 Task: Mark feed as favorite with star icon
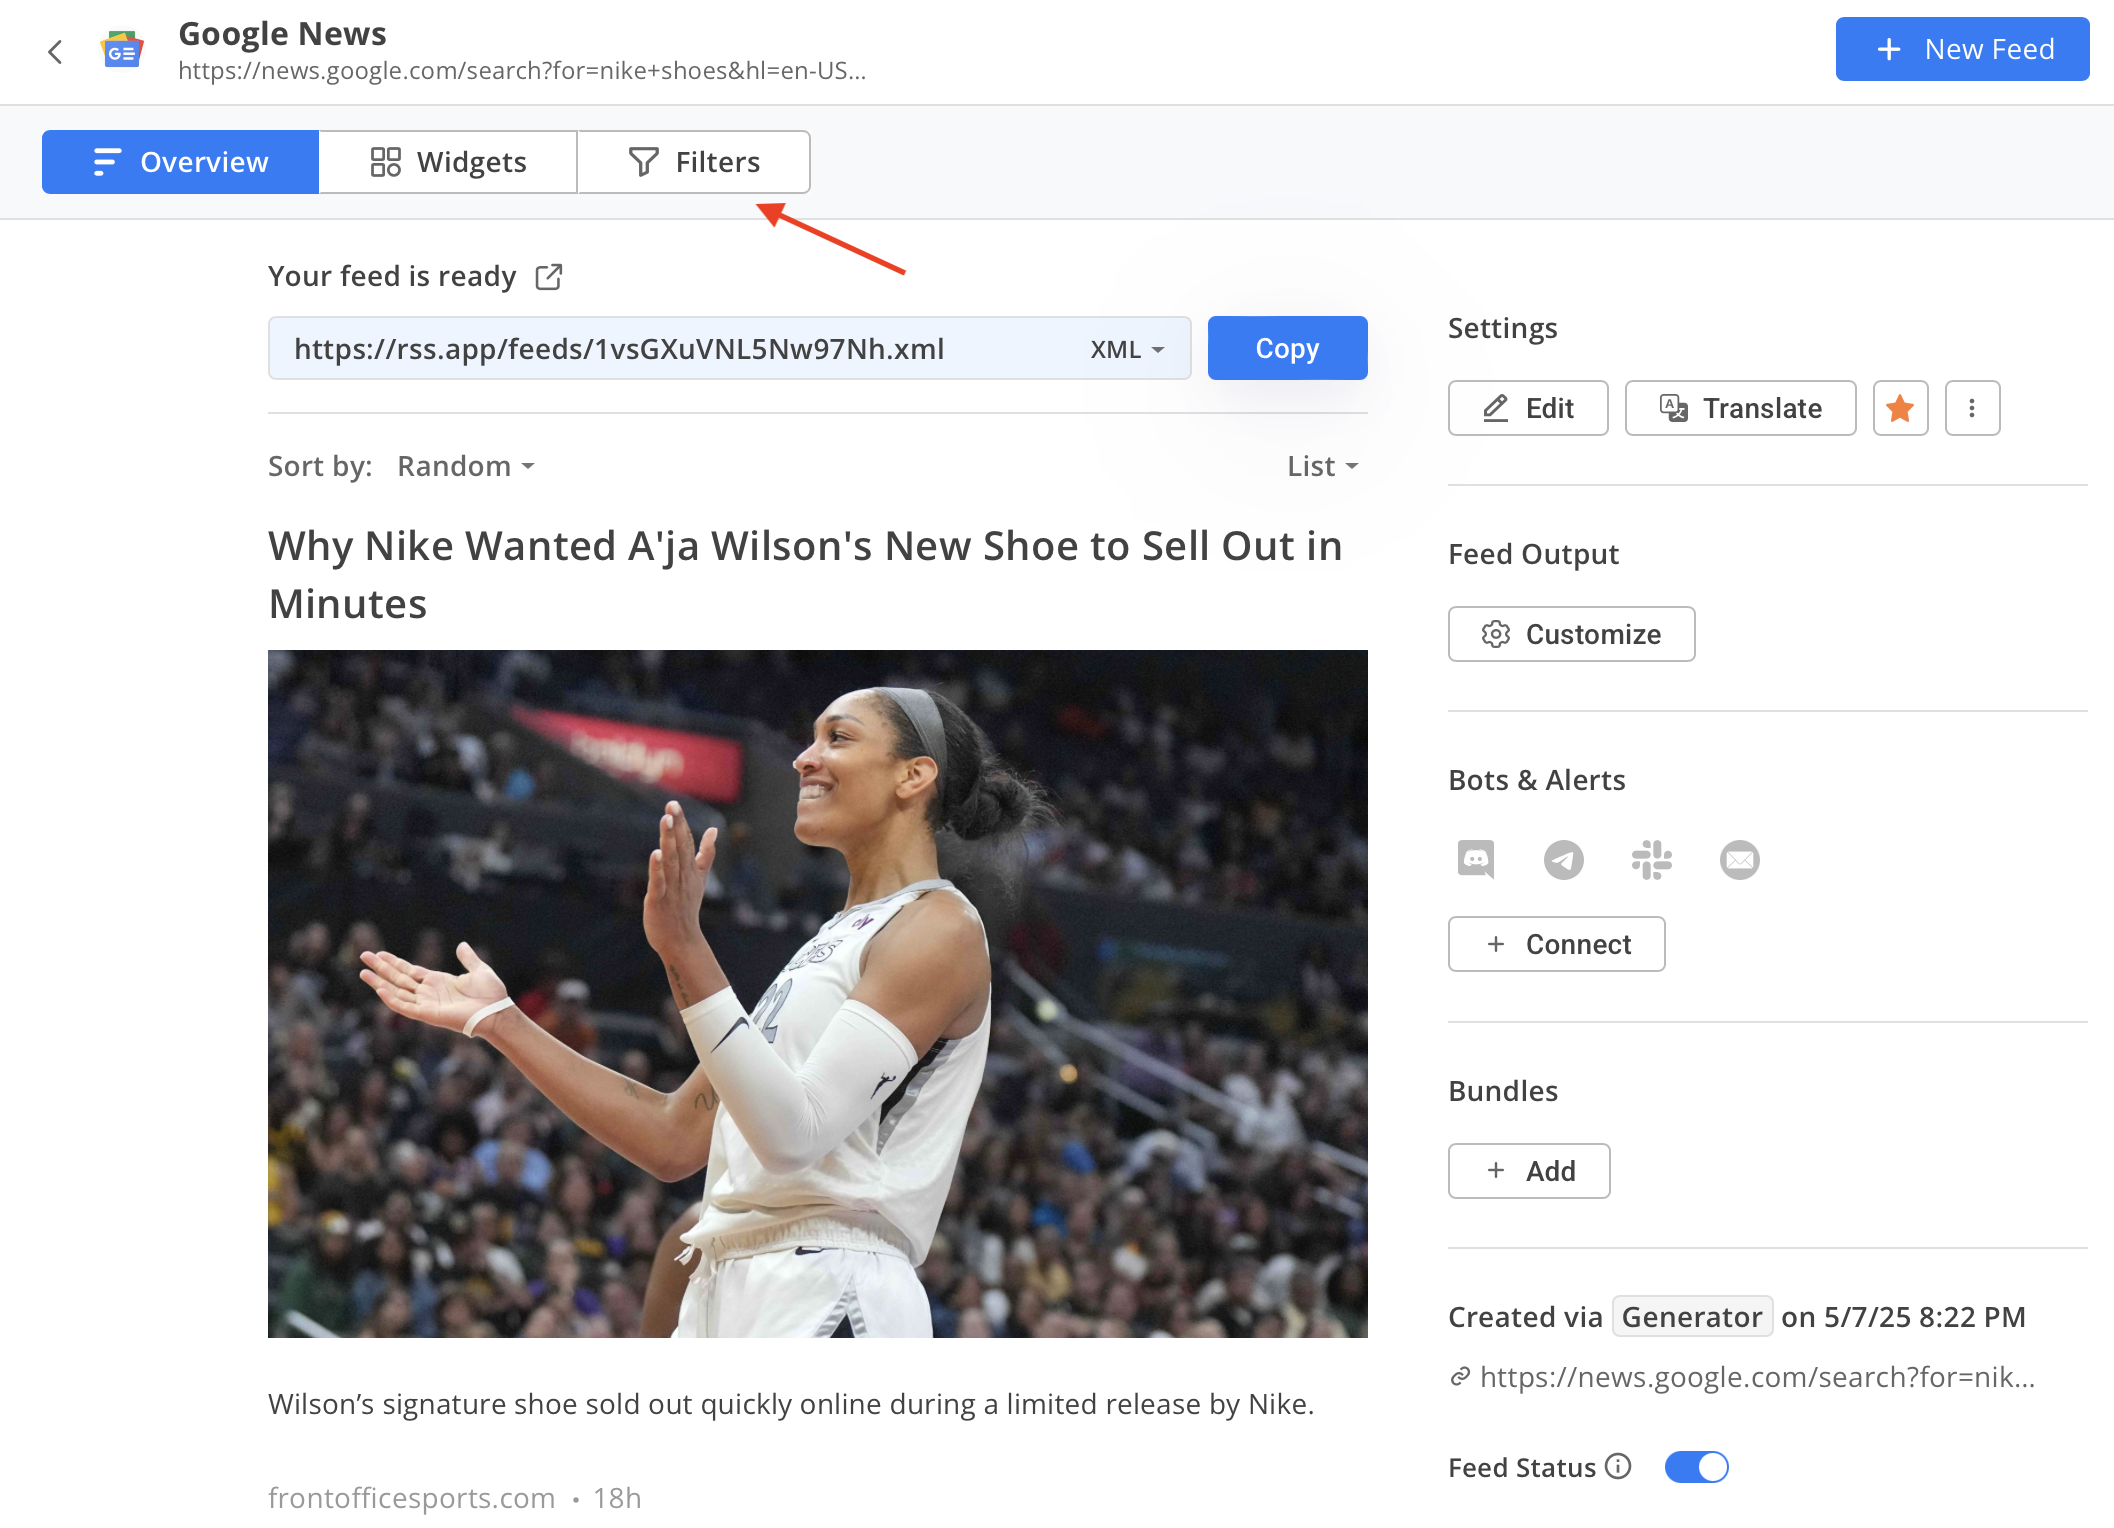tap(1900, 408)
